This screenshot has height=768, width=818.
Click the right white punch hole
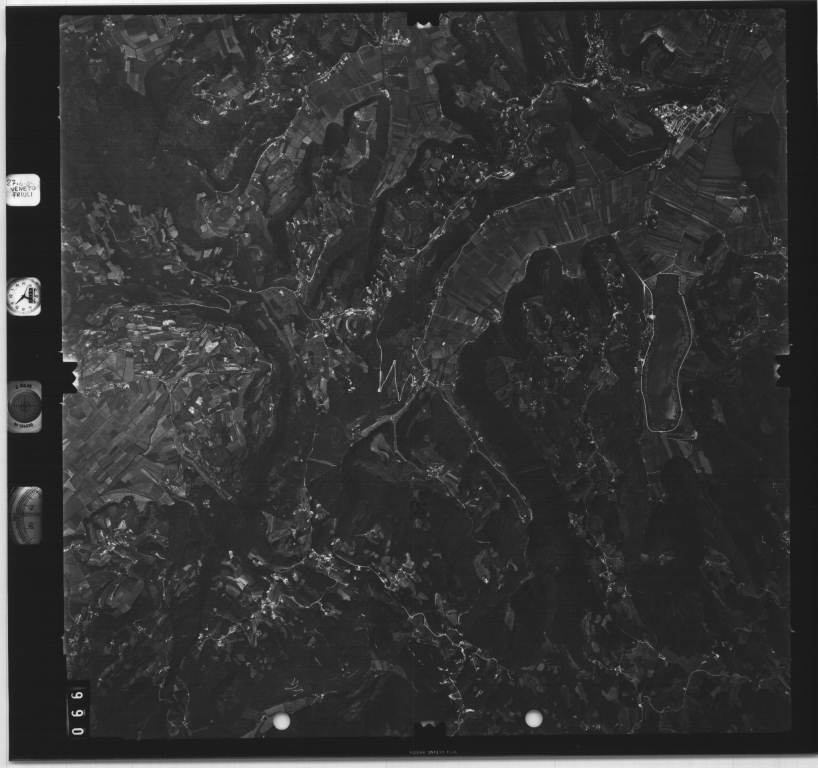click(x=533, y=717)
